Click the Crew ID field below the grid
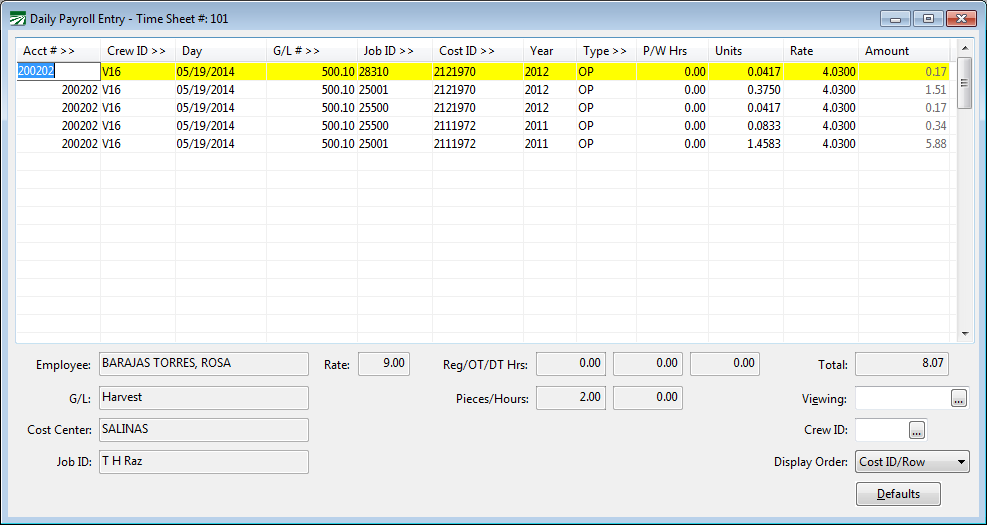 [882, 430]
